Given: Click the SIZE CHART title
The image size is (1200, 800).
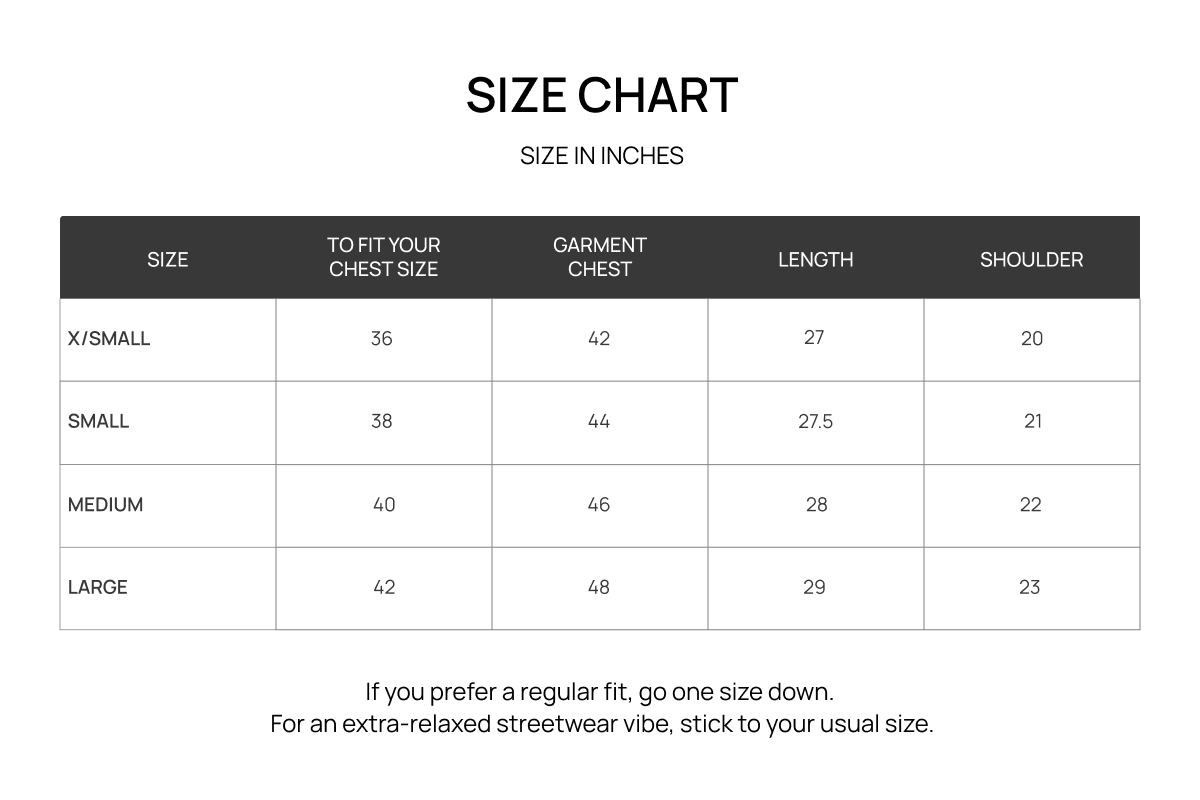Looking at the screenshot, I should tap(601, 96).
